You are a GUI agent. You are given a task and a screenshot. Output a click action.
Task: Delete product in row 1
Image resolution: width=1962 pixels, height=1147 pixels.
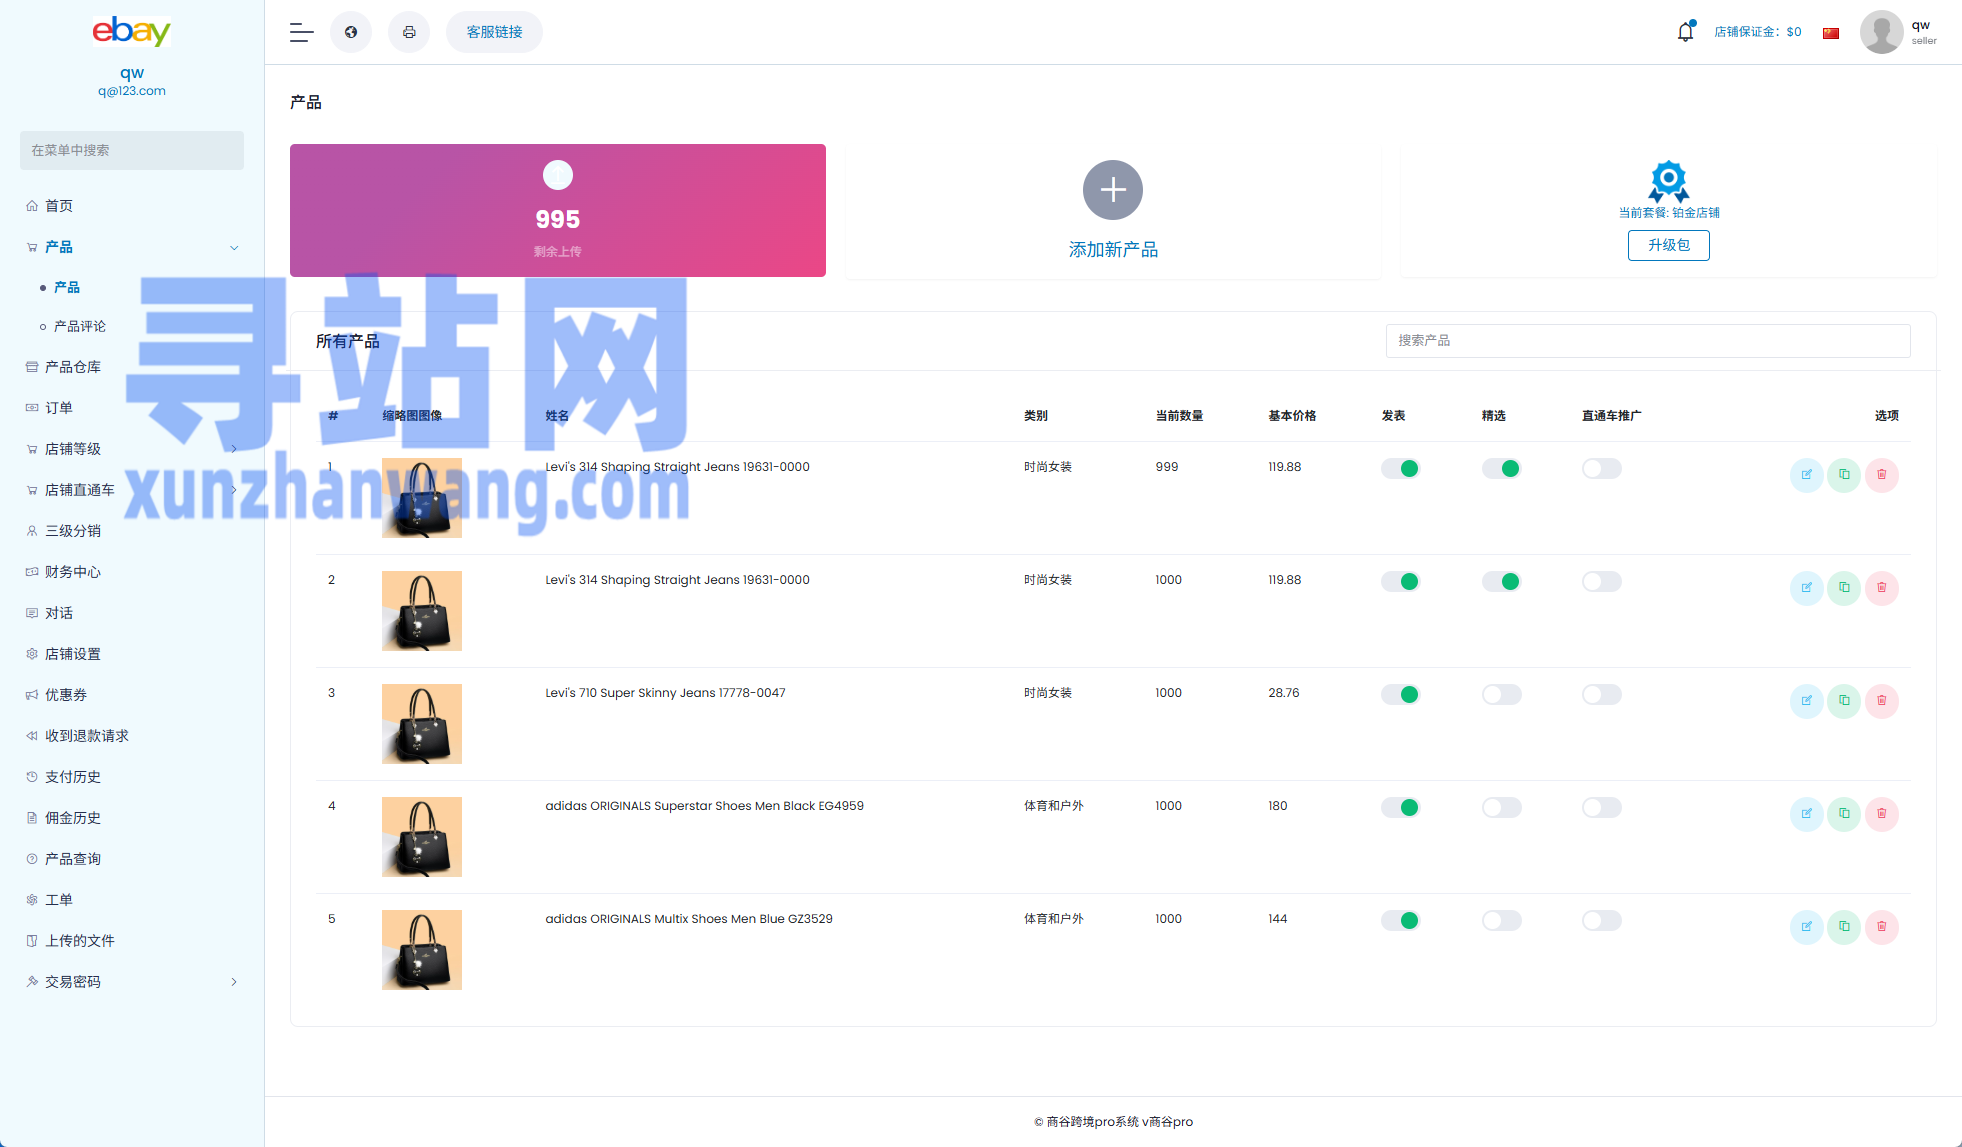(x=1882, y=475)
